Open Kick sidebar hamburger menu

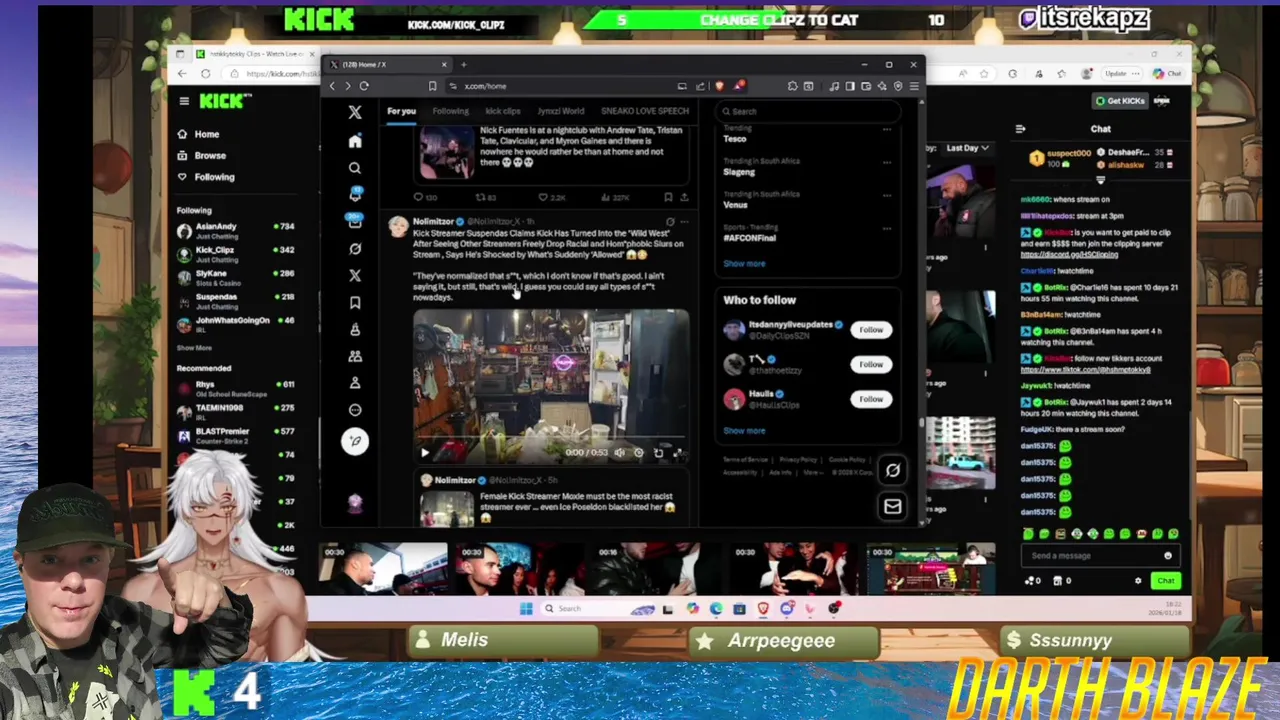click(184, 101)
